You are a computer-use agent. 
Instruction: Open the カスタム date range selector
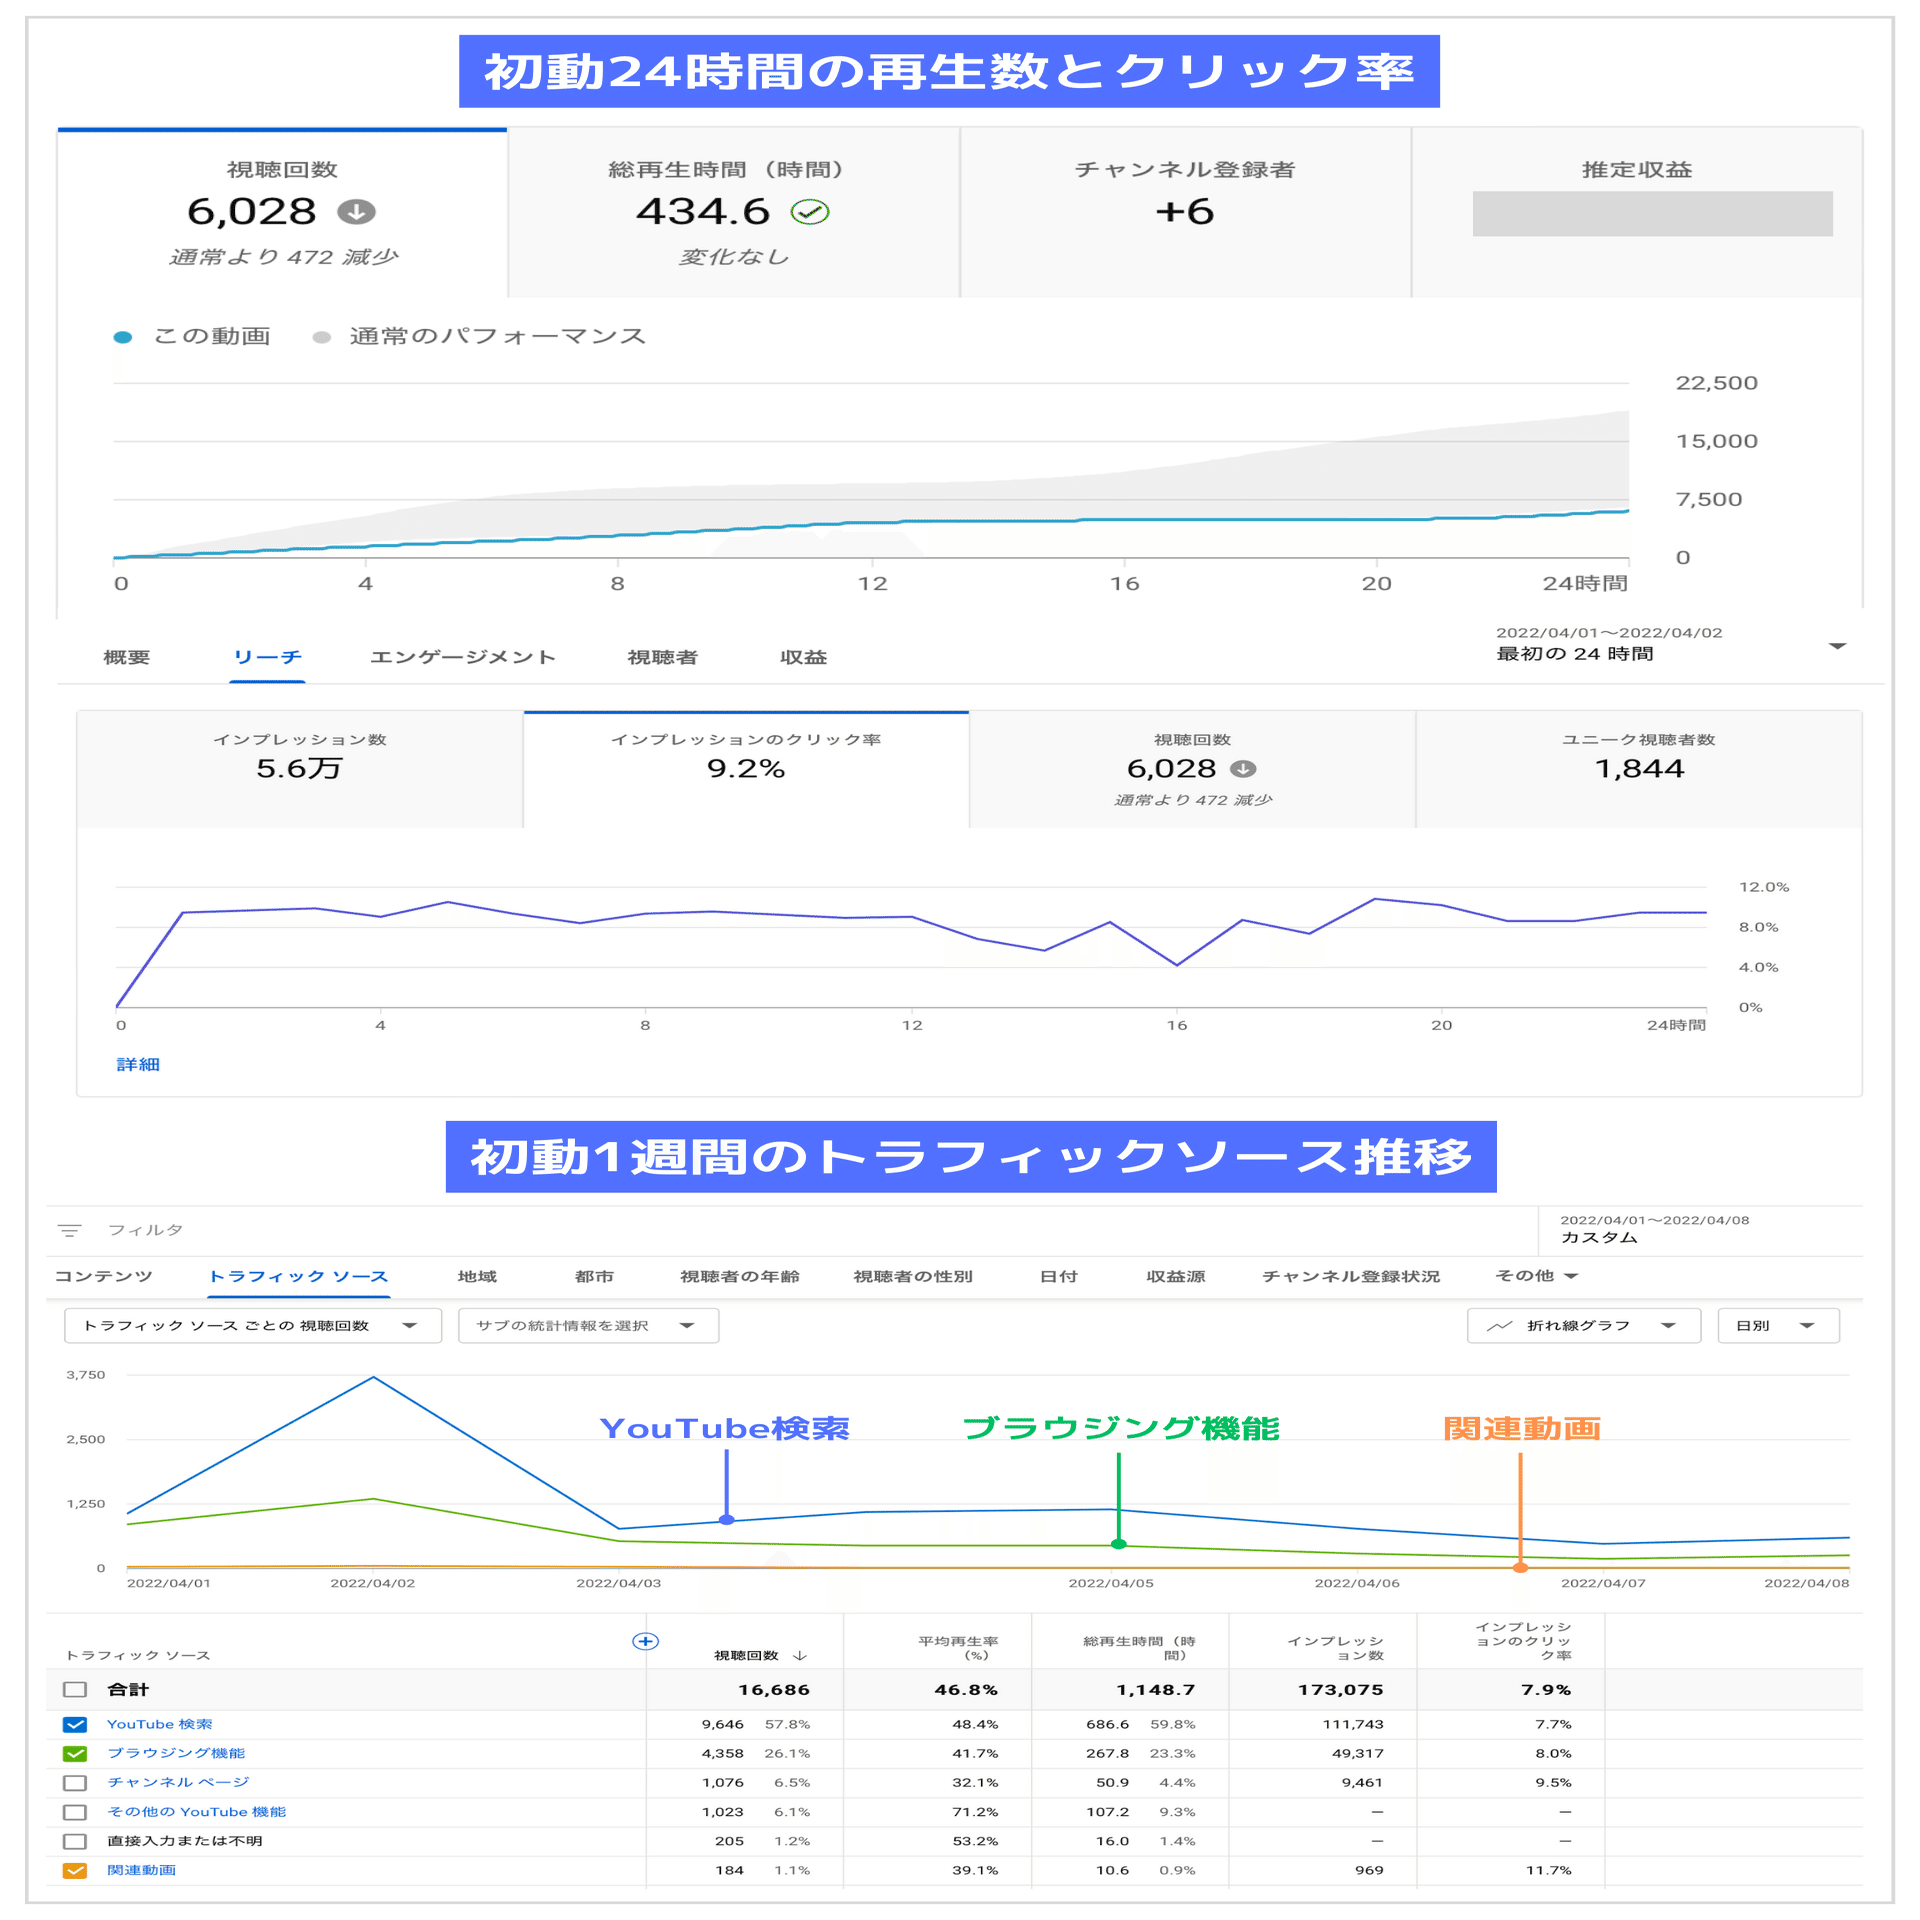(1700, 1230)
